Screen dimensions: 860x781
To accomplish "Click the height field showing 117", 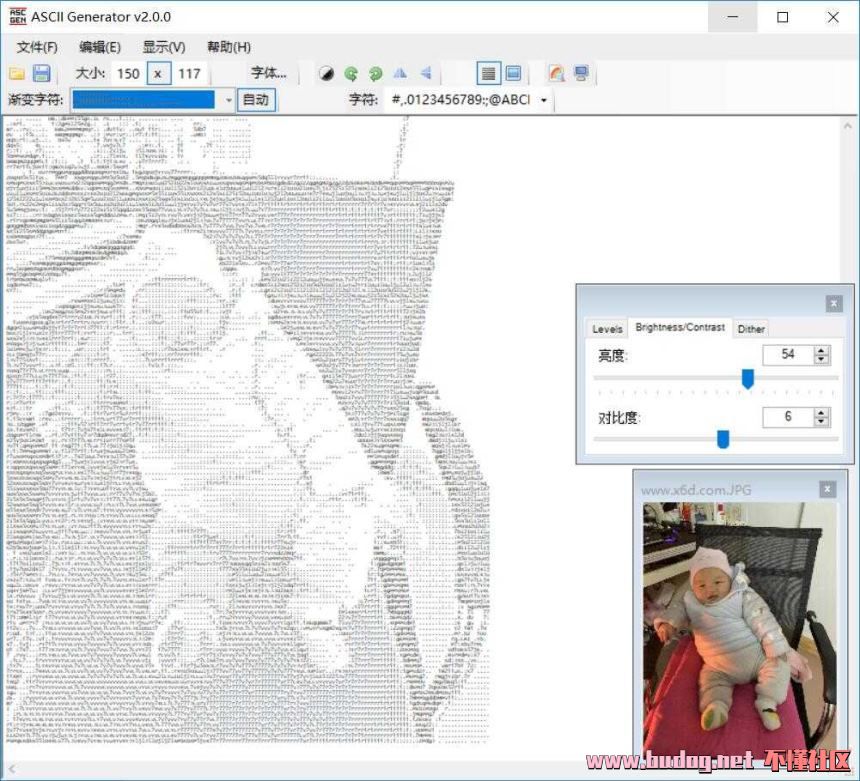I will (x=189, y=73).
